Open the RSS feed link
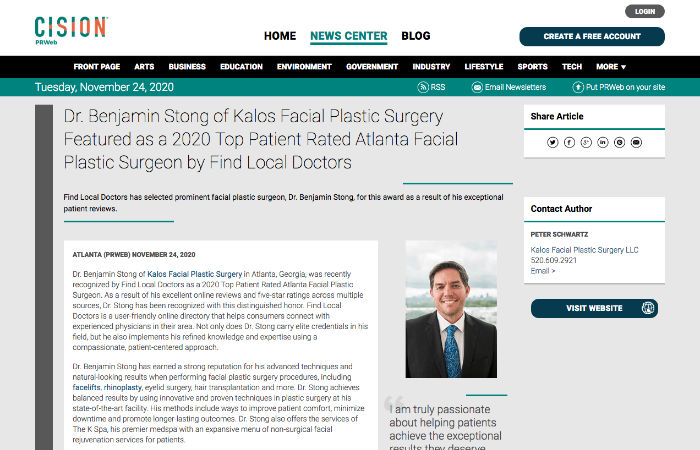 click(431, 87)
